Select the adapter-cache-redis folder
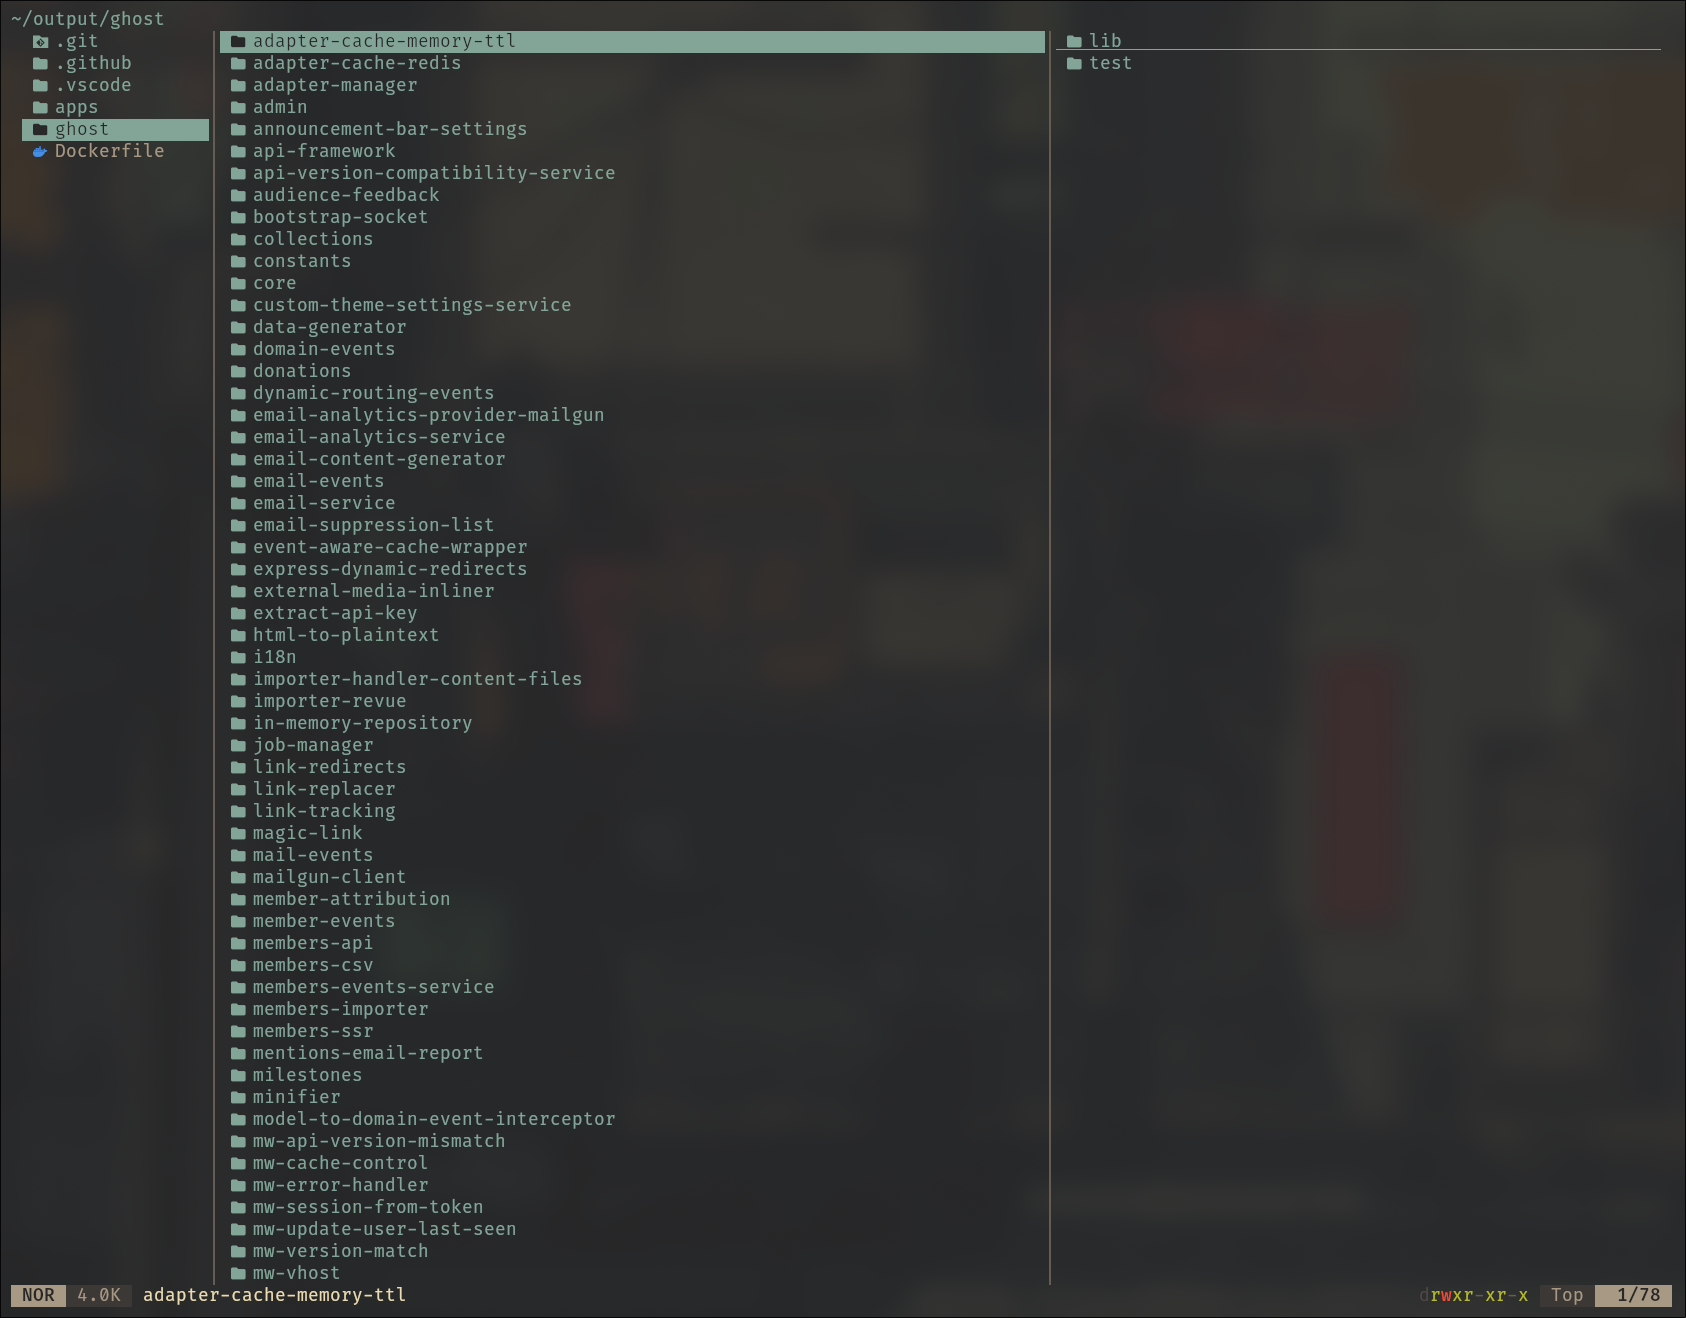Viewport: 1686px width, 1318px height. pos(356,64)
